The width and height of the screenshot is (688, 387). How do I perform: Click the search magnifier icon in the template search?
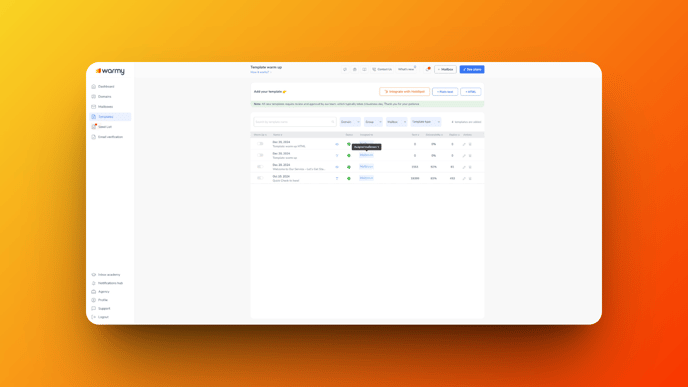333,122
